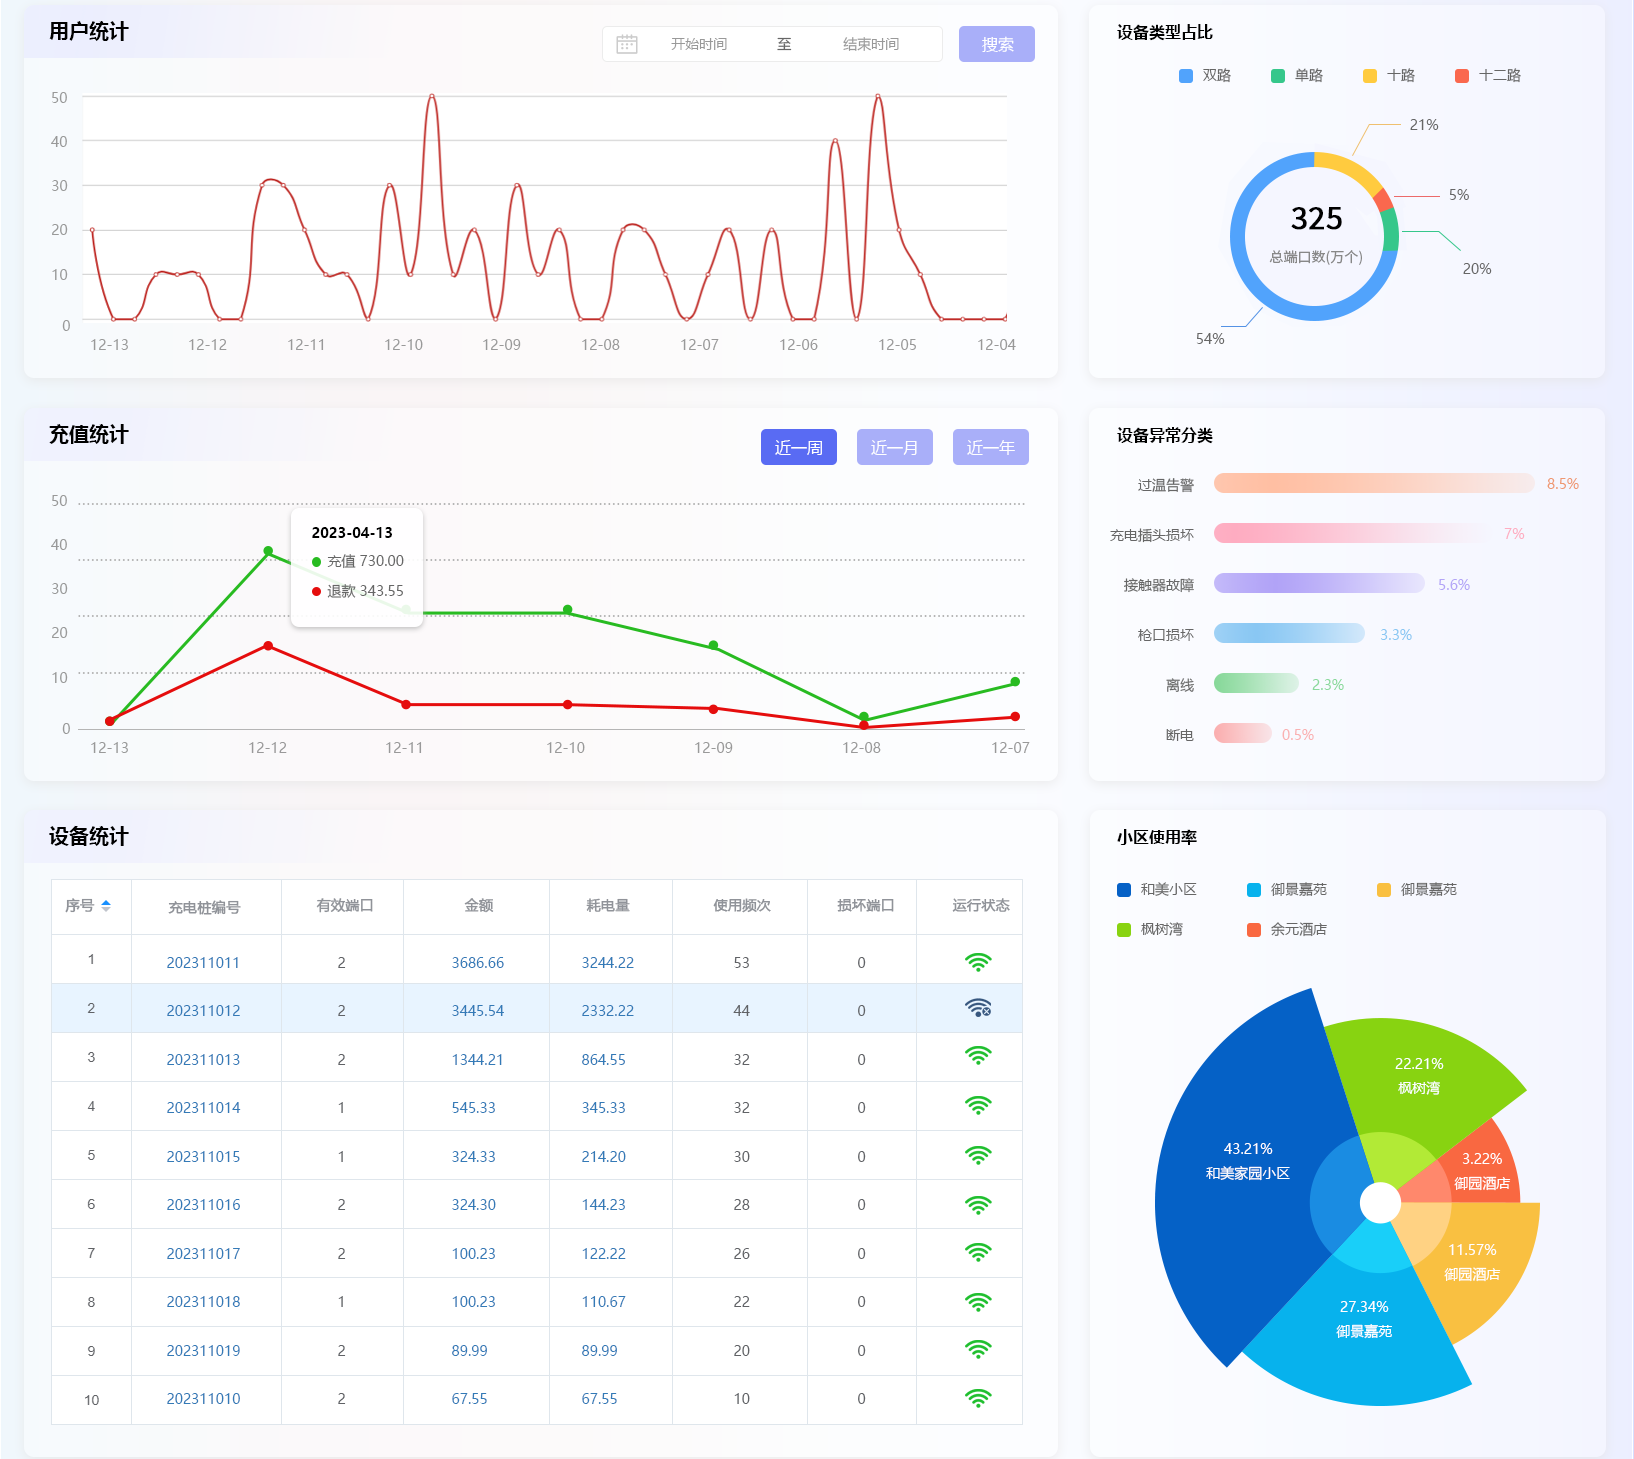Click the wifi status icon for device 202311013
The image size is (1634, 1459).
[977, 1056]
